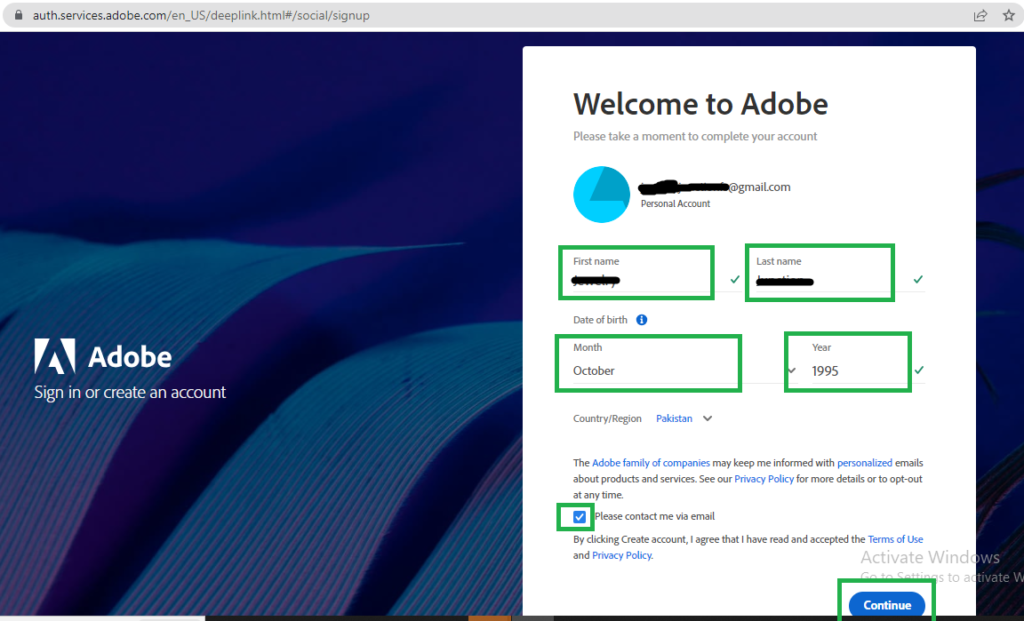
Task: Open the Terms of Use link
Action: (895, 539)
